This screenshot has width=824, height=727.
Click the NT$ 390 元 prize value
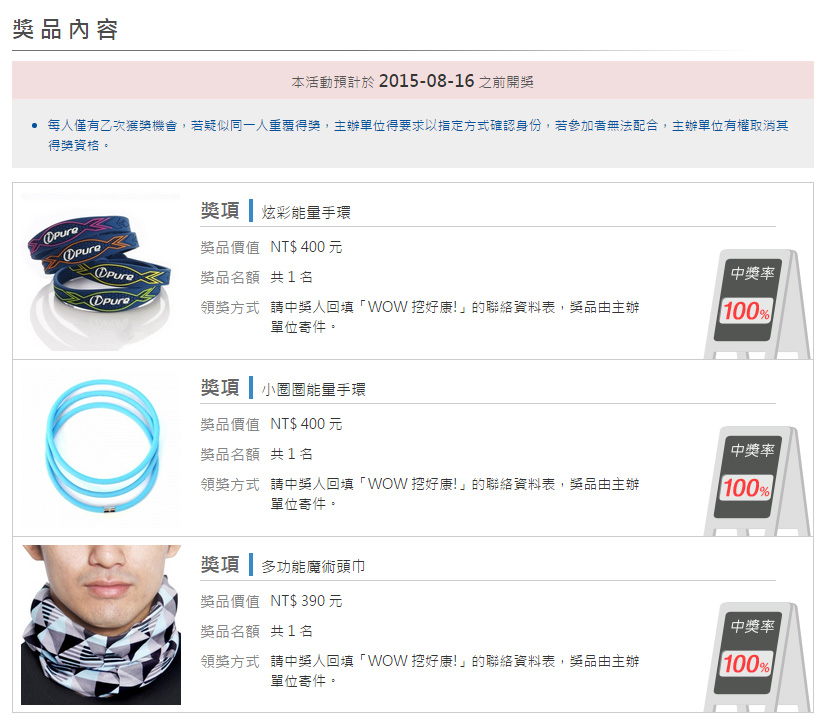(x=306, y=601)
